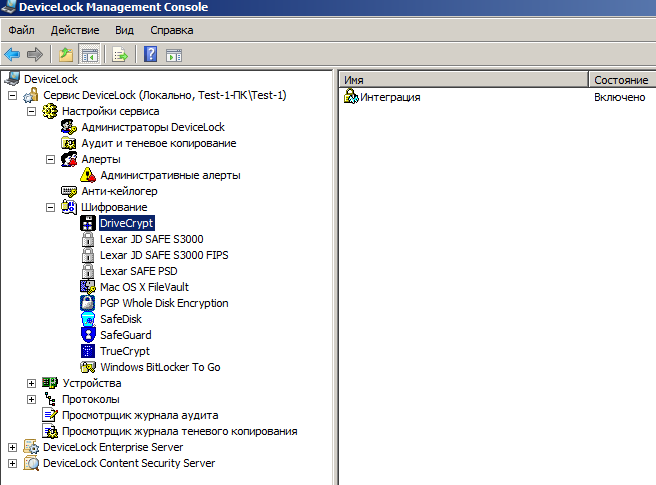Select Windows BitLocker To Go item
This screenshot has height=485, width=656.
(x=160, y=367)
